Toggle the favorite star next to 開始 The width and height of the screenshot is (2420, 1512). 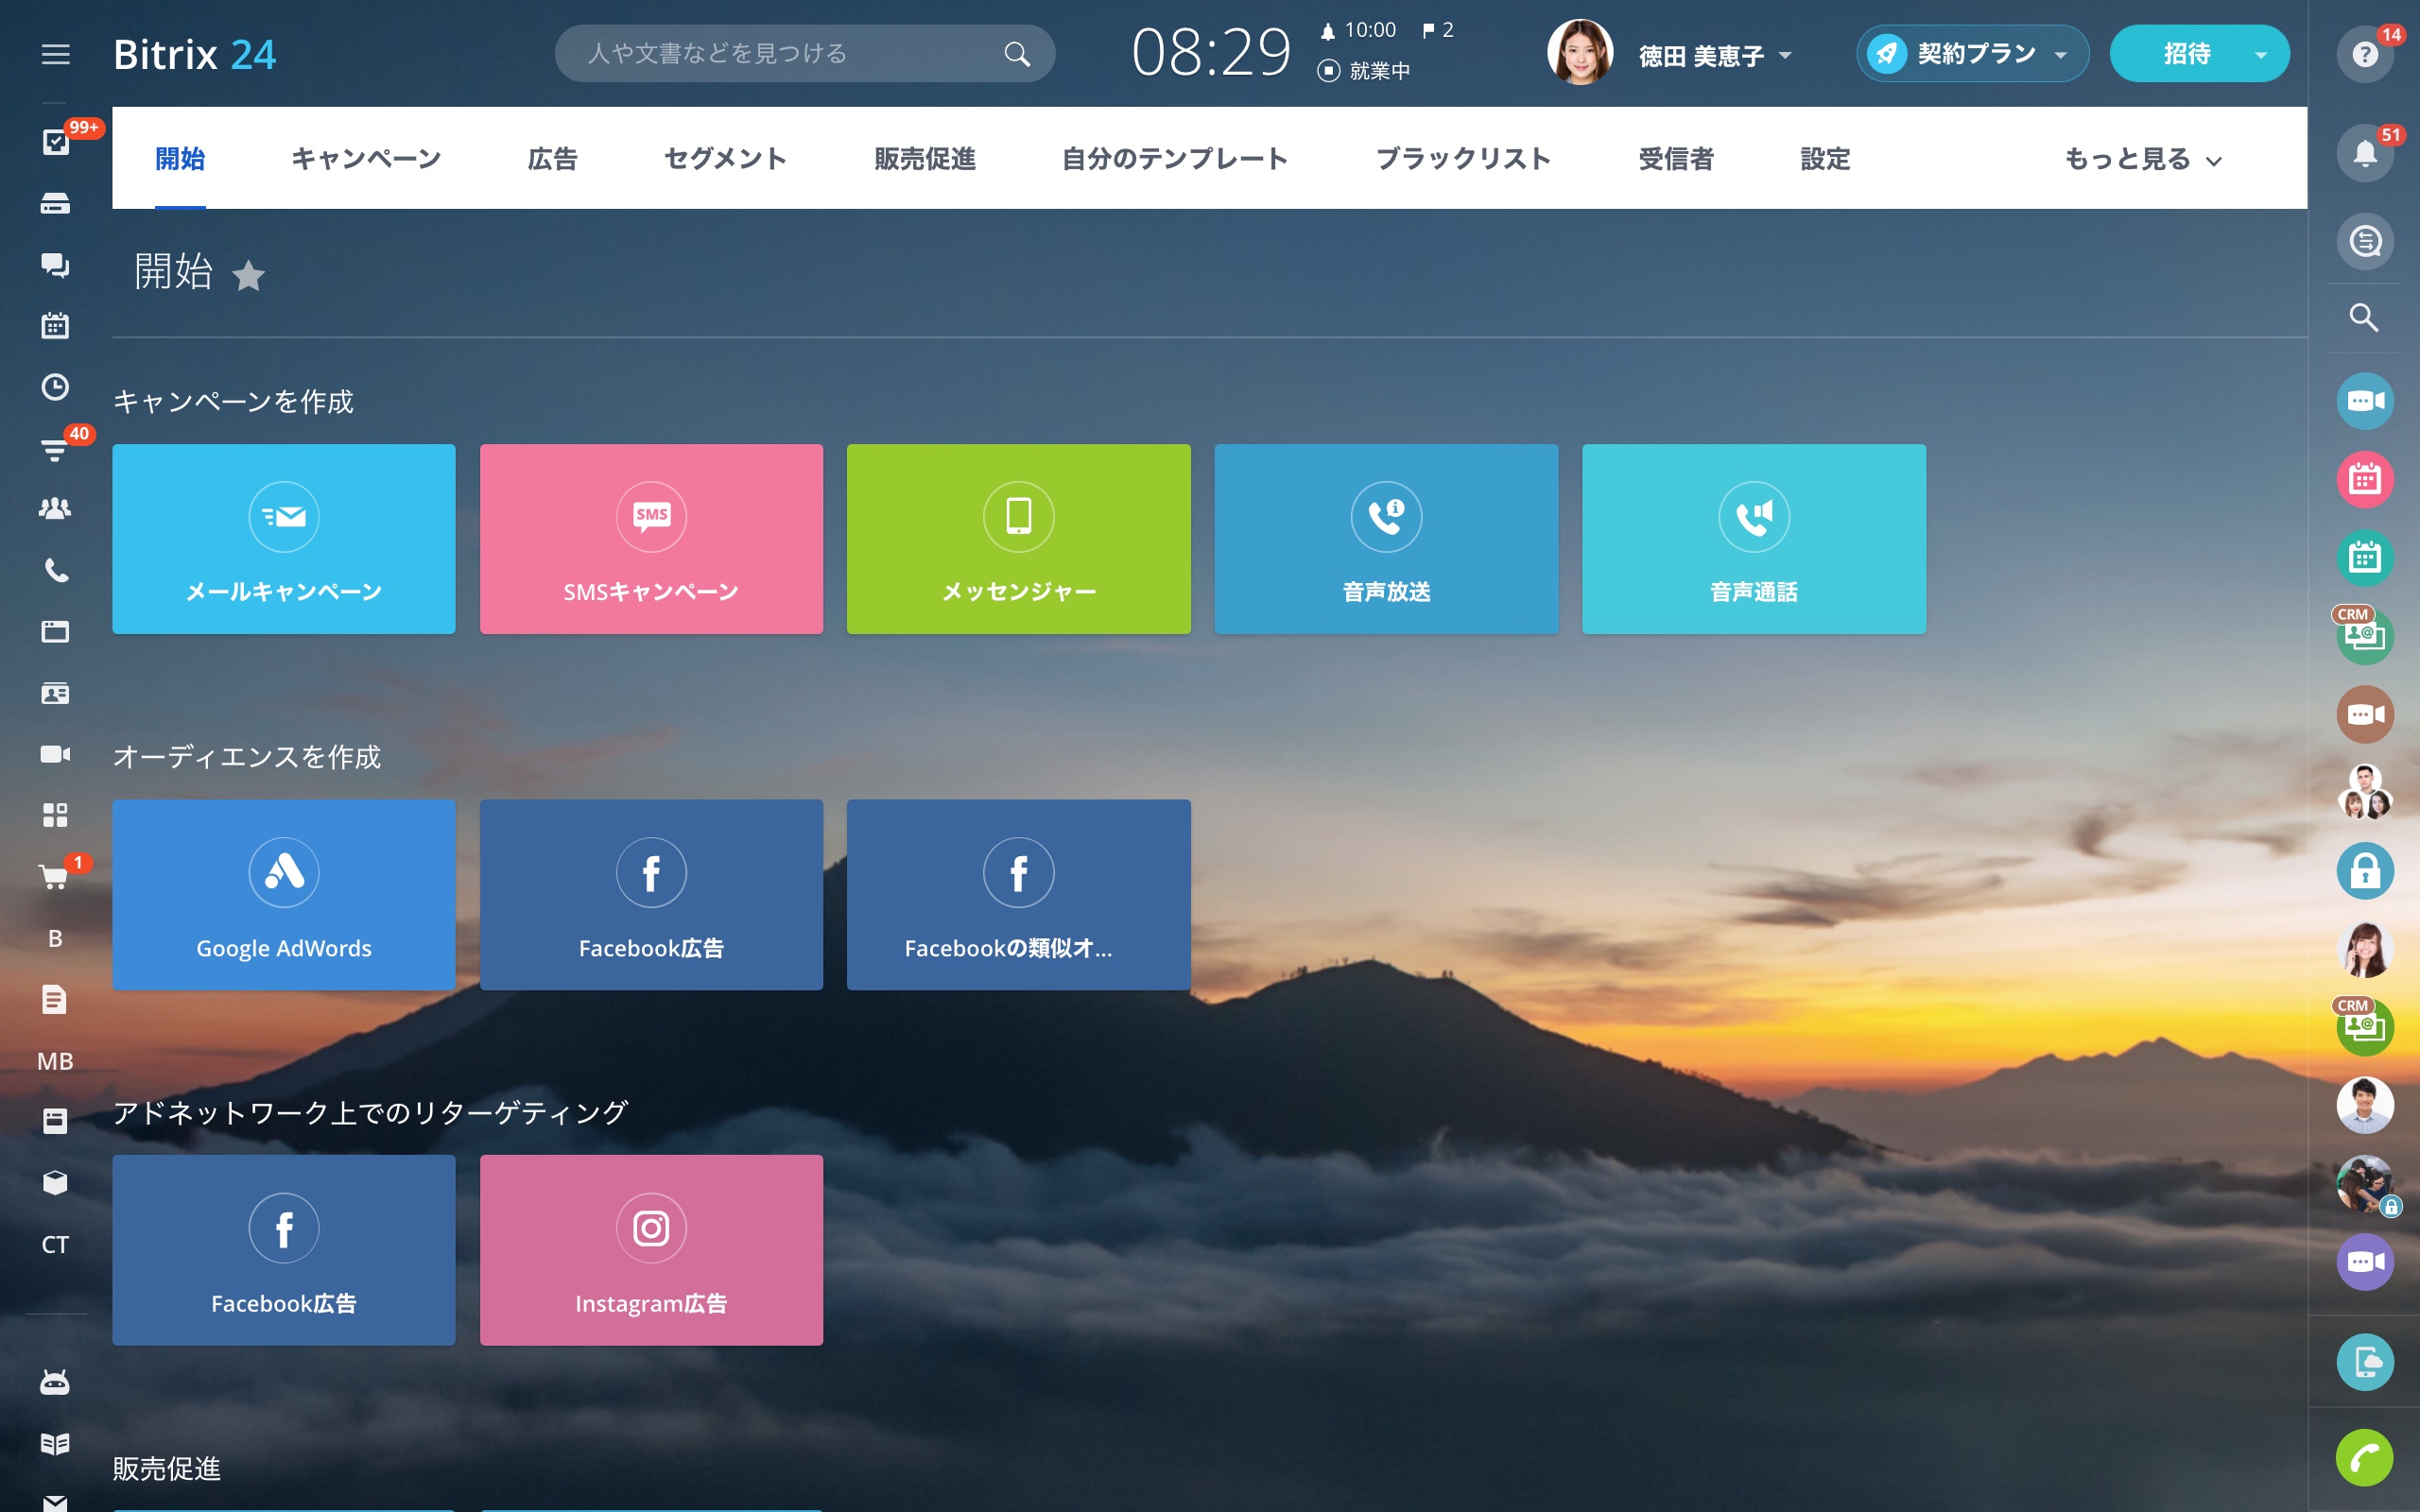249,275
